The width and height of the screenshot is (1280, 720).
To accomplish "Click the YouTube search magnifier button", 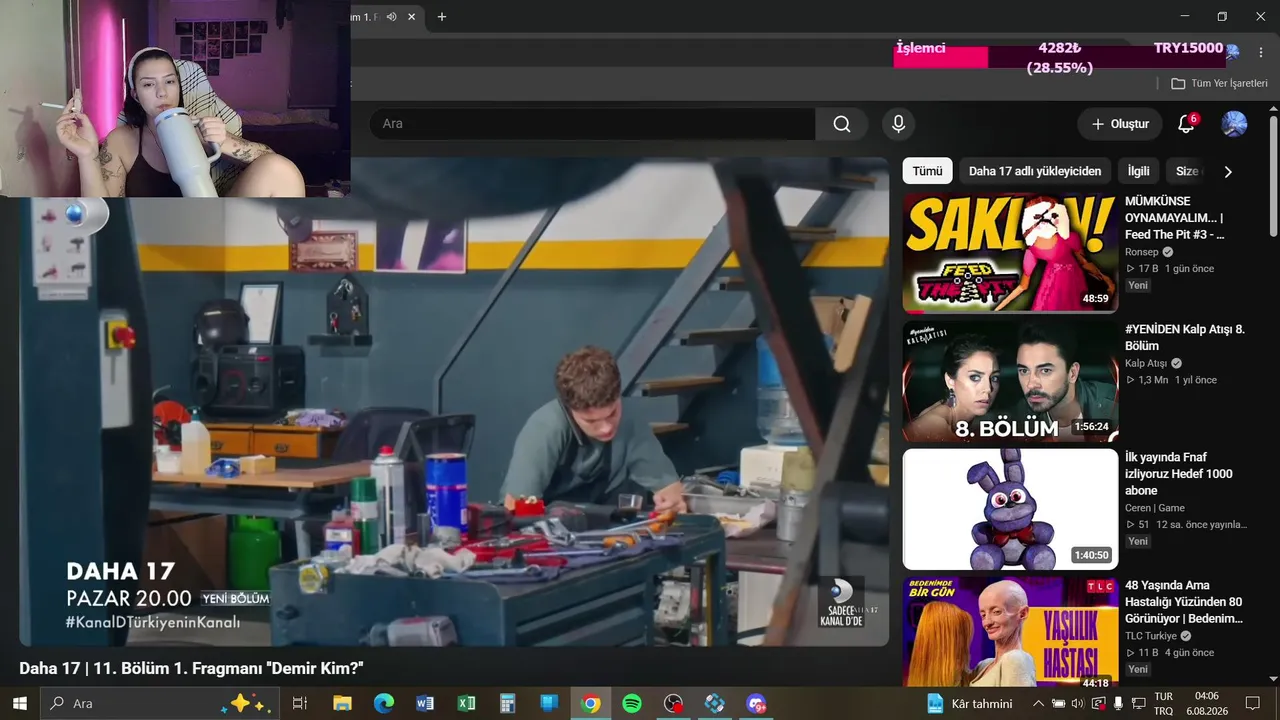I will click(842, 124).
